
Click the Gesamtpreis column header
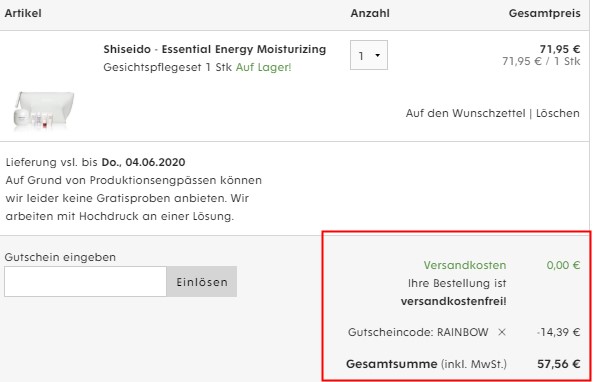[x=544, y=13]
